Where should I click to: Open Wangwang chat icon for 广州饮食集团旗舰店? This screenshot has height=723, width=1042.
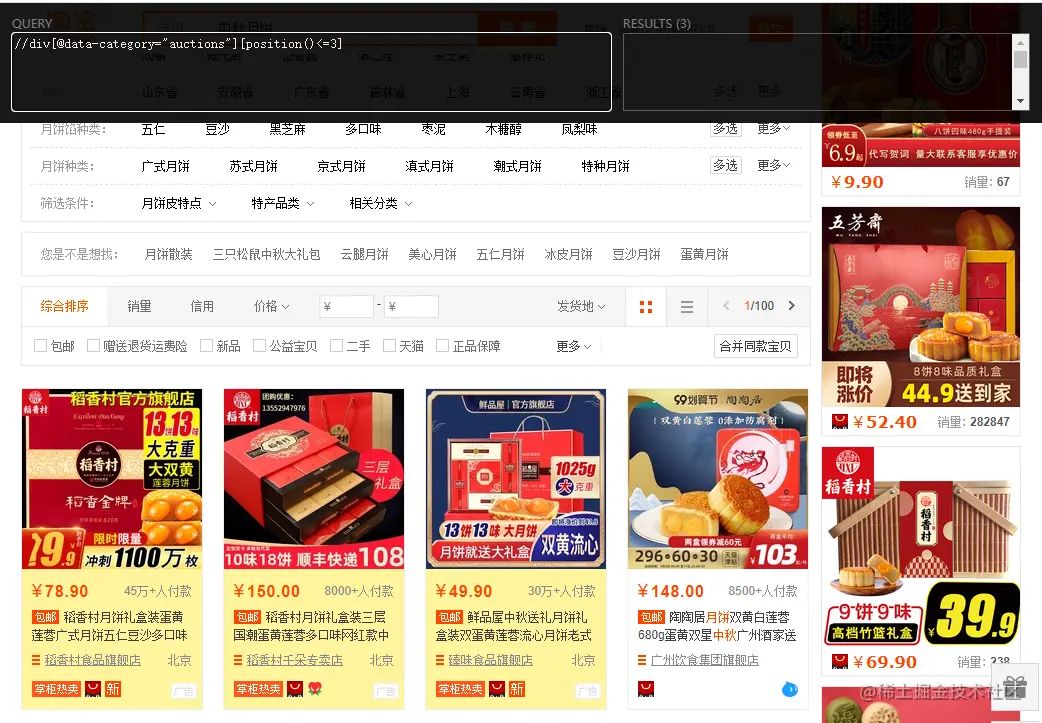pos(789,689)
